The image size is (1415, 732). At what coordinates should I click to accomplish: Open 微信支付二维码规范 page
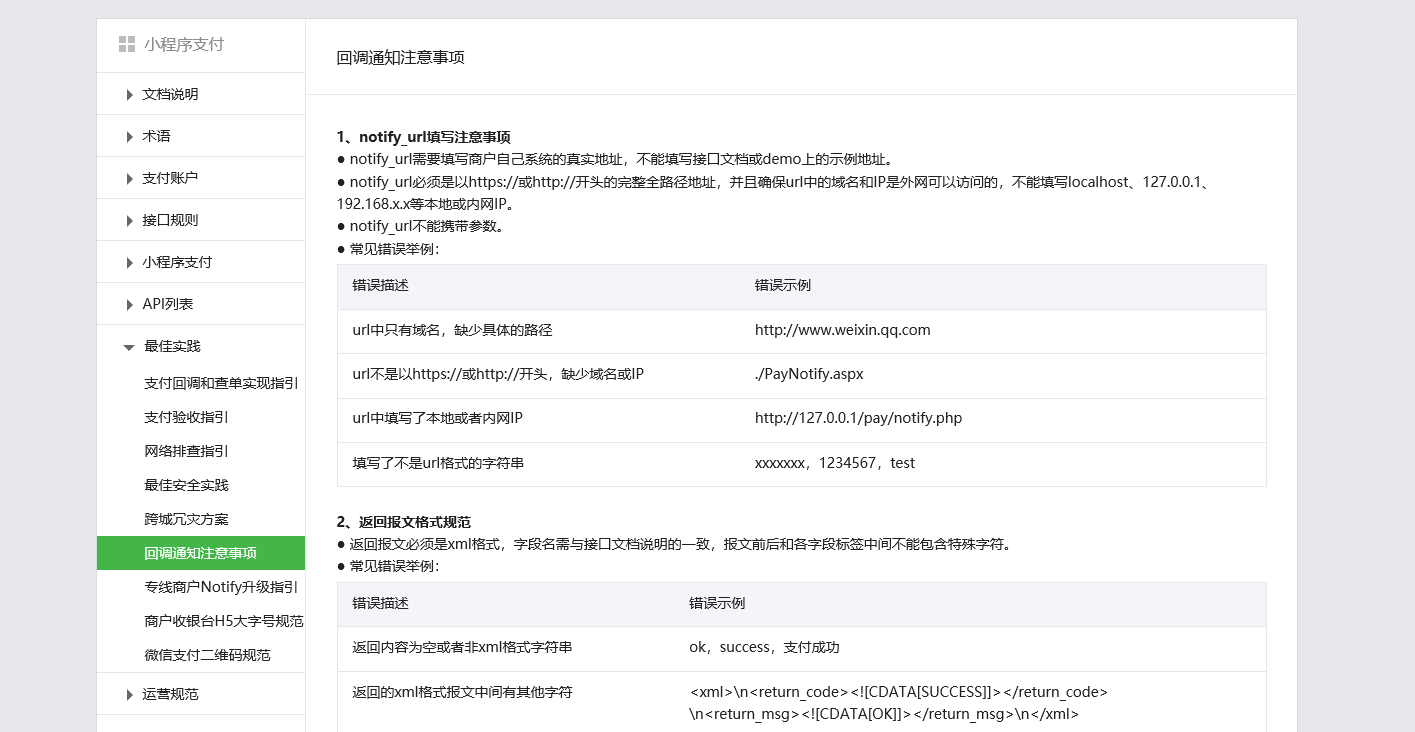(207, 655)
